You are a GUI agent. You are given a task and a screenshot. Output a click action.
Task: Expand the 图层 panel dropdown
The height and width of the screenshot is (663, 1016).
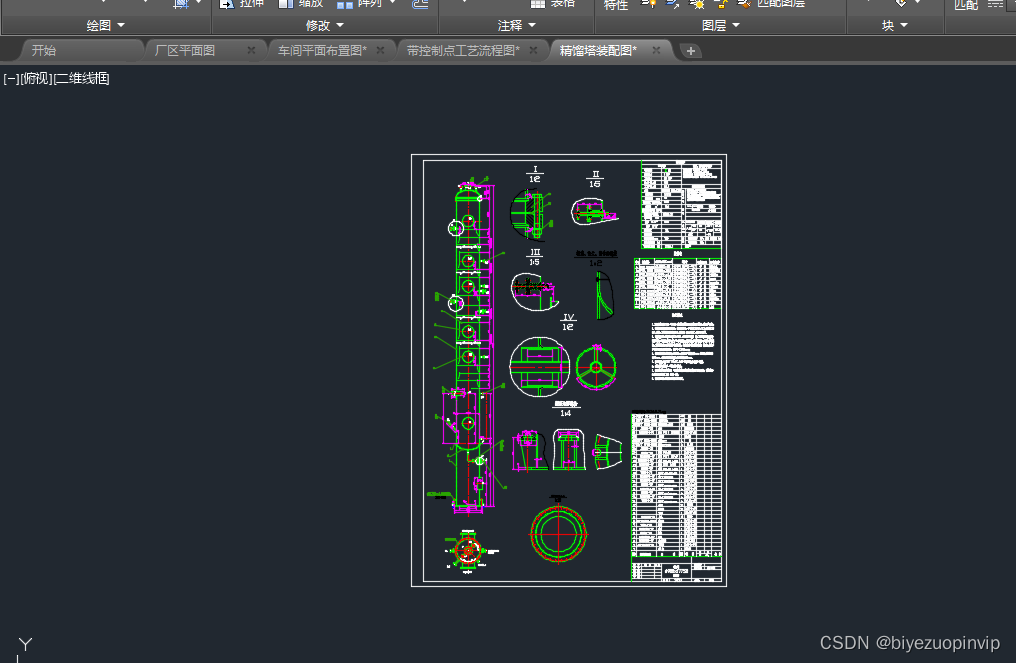pos(721,25)
